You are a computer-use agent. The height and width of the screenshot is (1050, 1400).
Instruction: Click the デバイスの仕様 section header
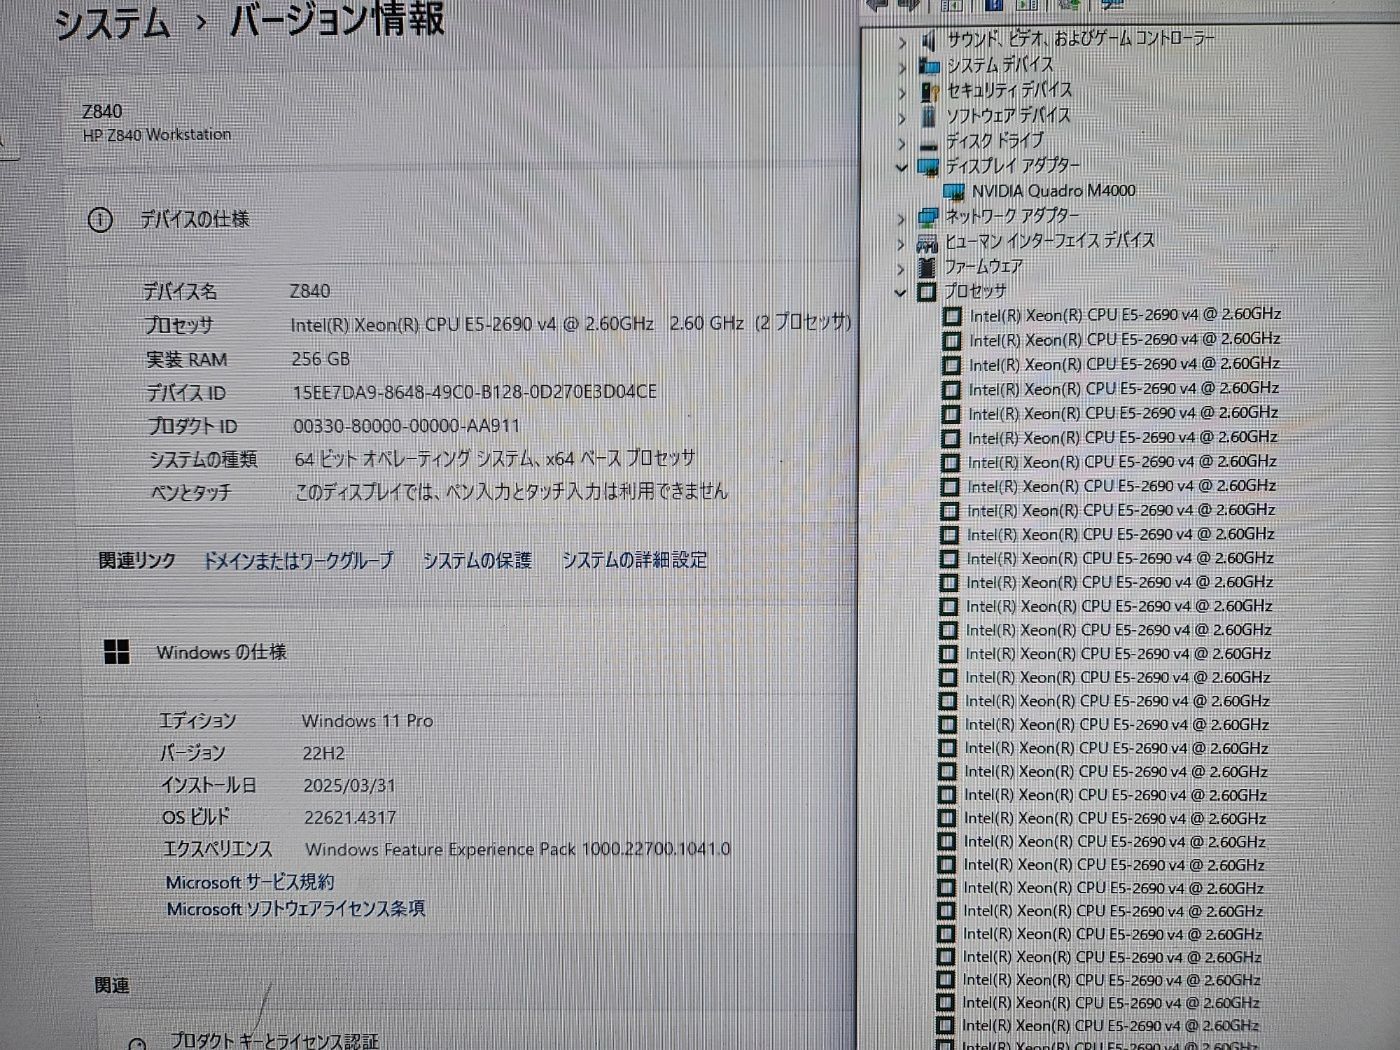pos(194,220)
